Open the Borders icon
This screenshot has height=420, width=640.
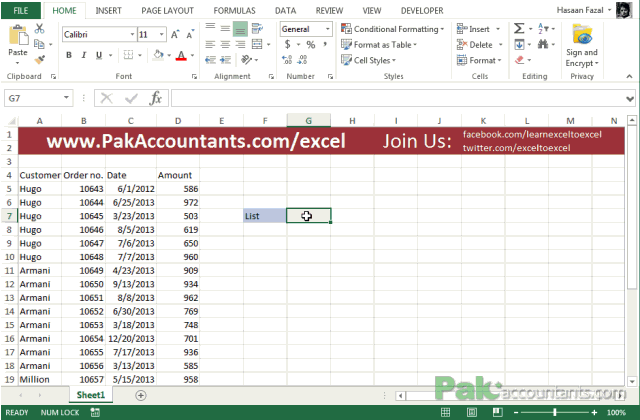click(x=128, y=55)
